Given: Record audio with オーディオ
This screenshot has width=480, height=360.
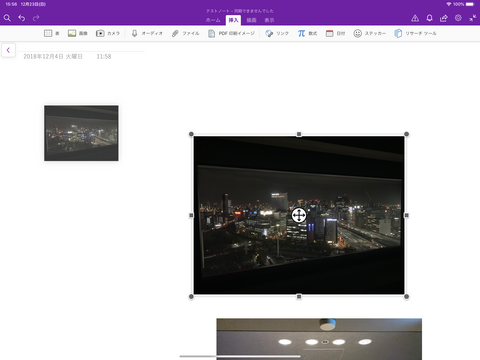Looking at the screenshot, I should click(x=147, y=33).
